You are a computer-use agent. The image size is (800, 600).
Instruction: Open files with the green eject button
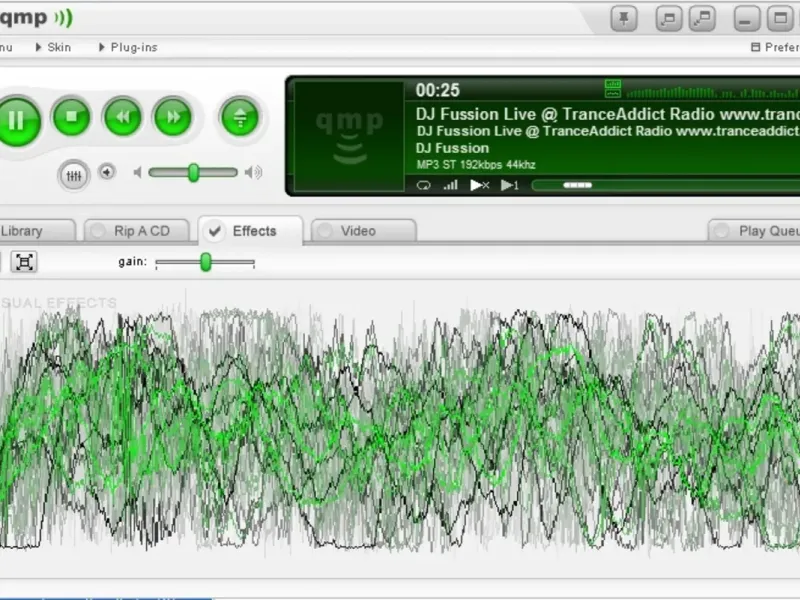pyautogui.click(x=240, y=117)
